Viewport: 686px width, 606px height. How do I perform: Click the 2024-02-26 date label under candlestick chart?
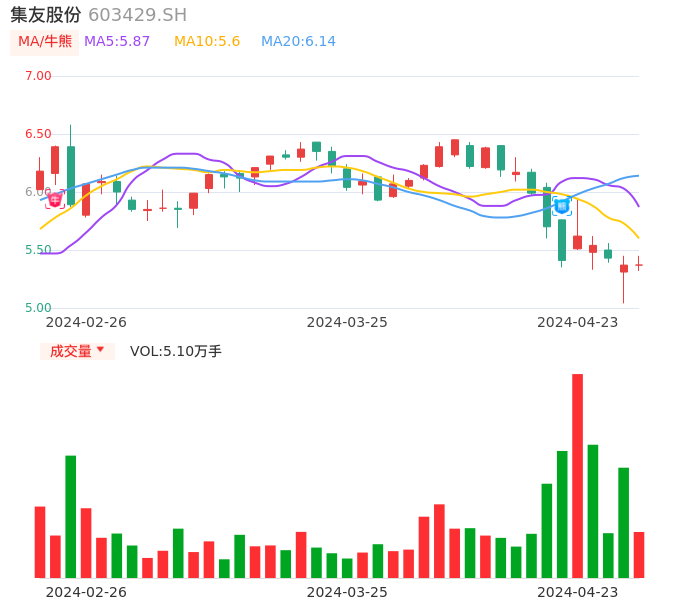(x=86, y=322)
